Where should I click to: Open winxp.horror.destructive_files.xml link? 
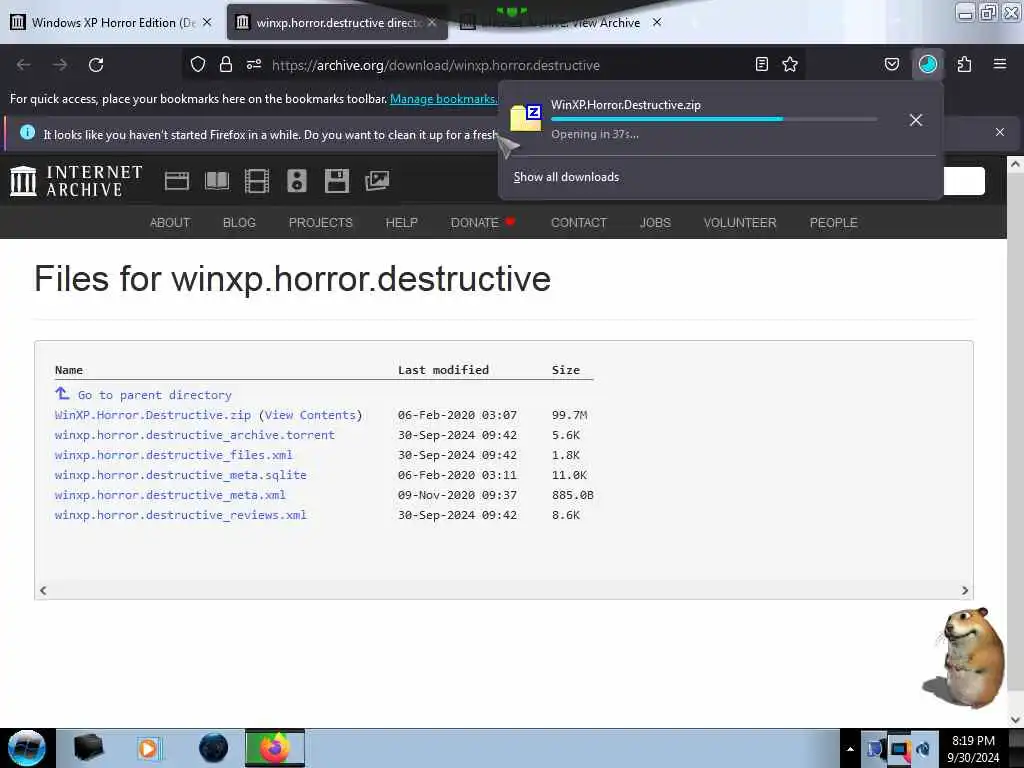point(174,455)
